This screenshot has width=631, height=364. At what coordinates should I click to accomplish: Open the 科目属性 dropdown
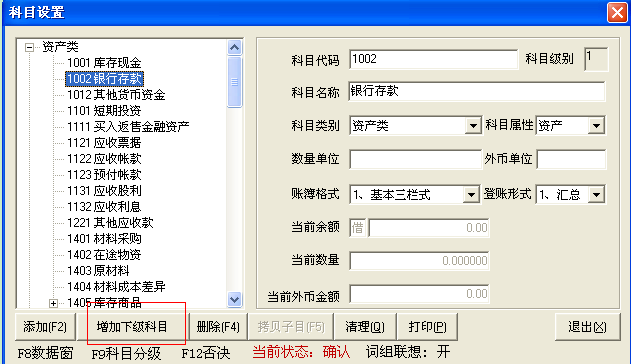point(596,126)
